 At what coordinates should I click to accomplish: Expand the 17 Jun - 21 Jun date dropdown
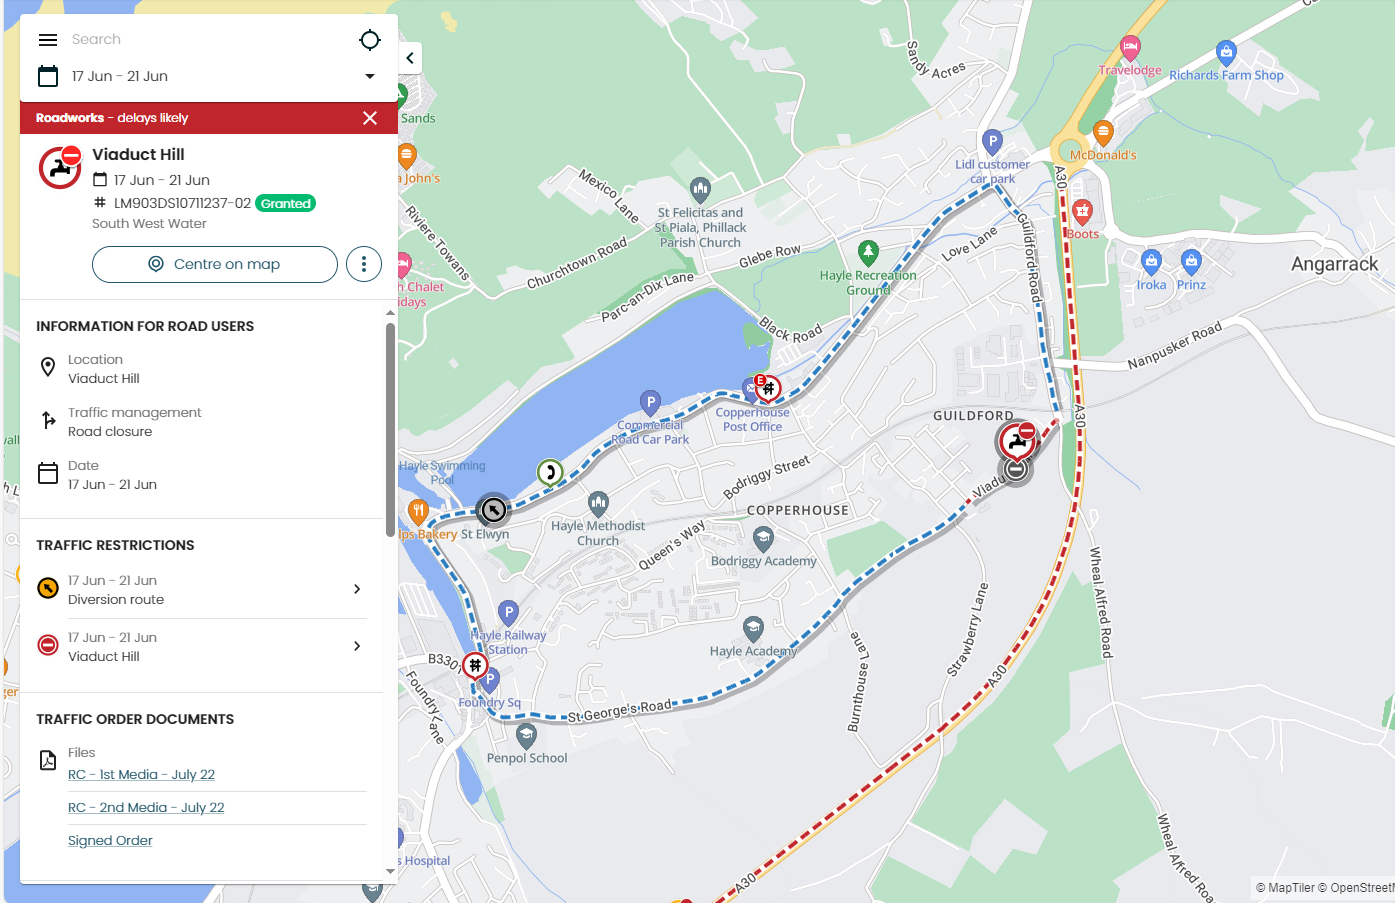point(370,76)
